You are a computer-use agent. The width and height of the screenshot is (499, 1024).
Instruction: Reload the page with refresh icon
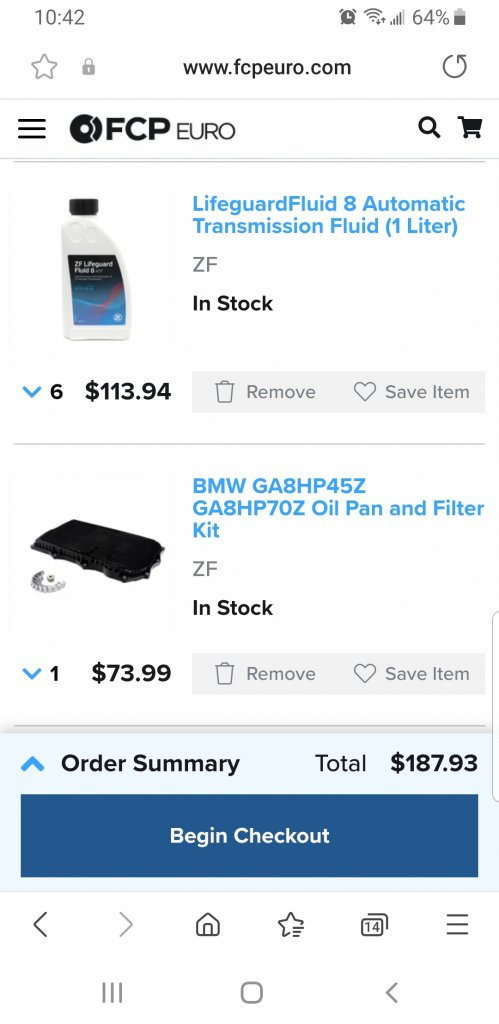click(x=454, y=67)
